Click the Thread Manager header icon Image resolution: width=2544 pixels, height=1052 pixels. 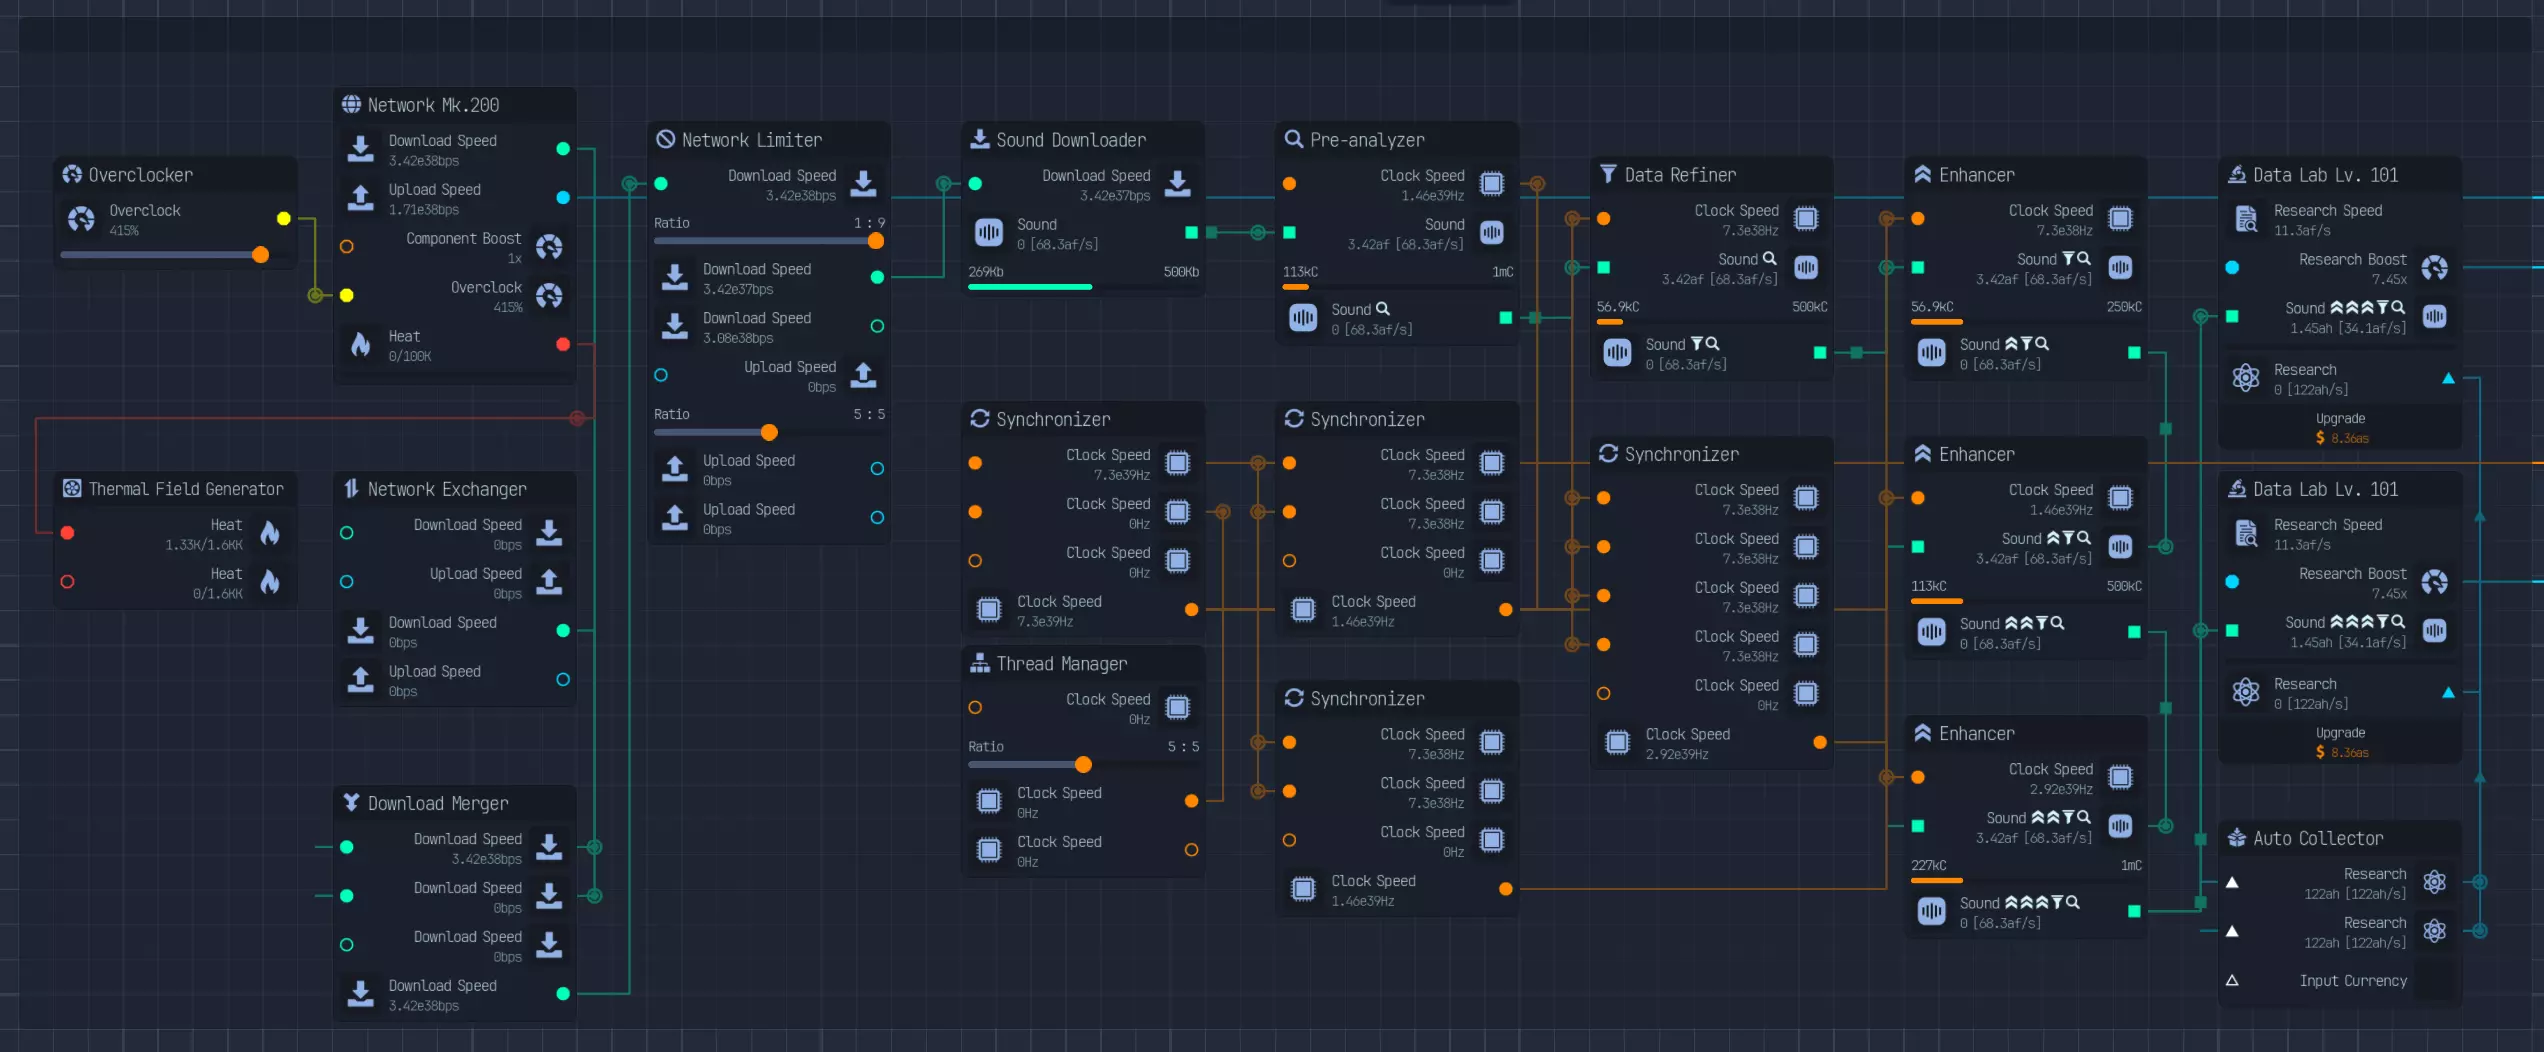point(980,663)
